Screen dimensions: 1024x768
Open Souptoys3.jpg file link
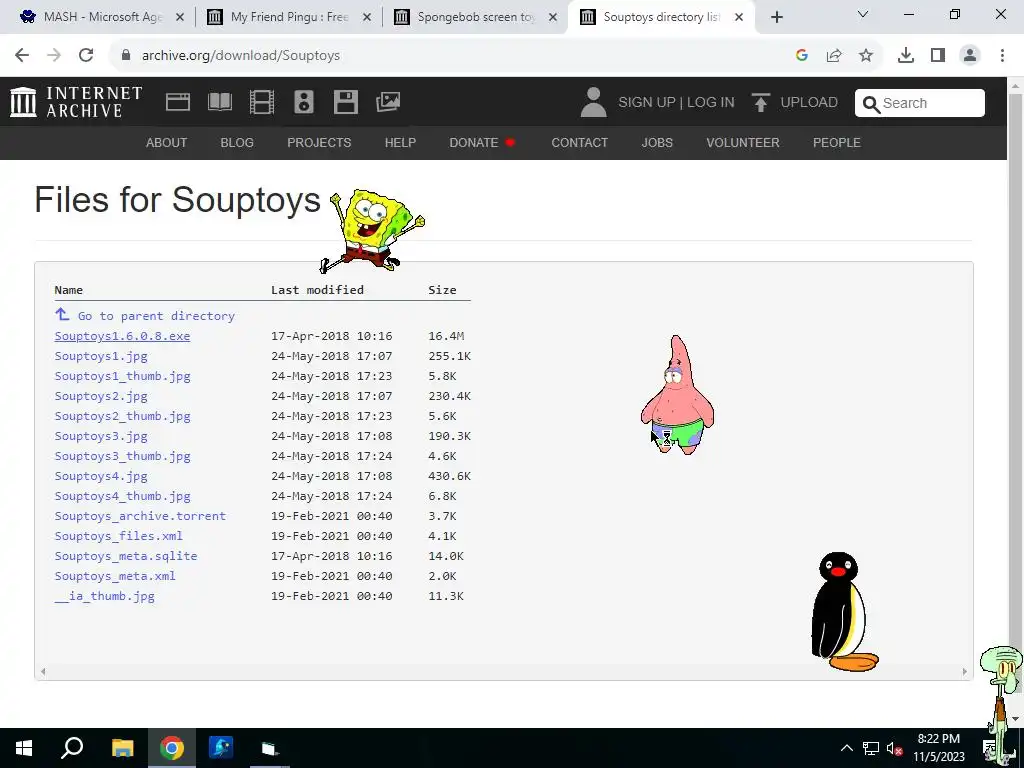[x=101, y=436]
